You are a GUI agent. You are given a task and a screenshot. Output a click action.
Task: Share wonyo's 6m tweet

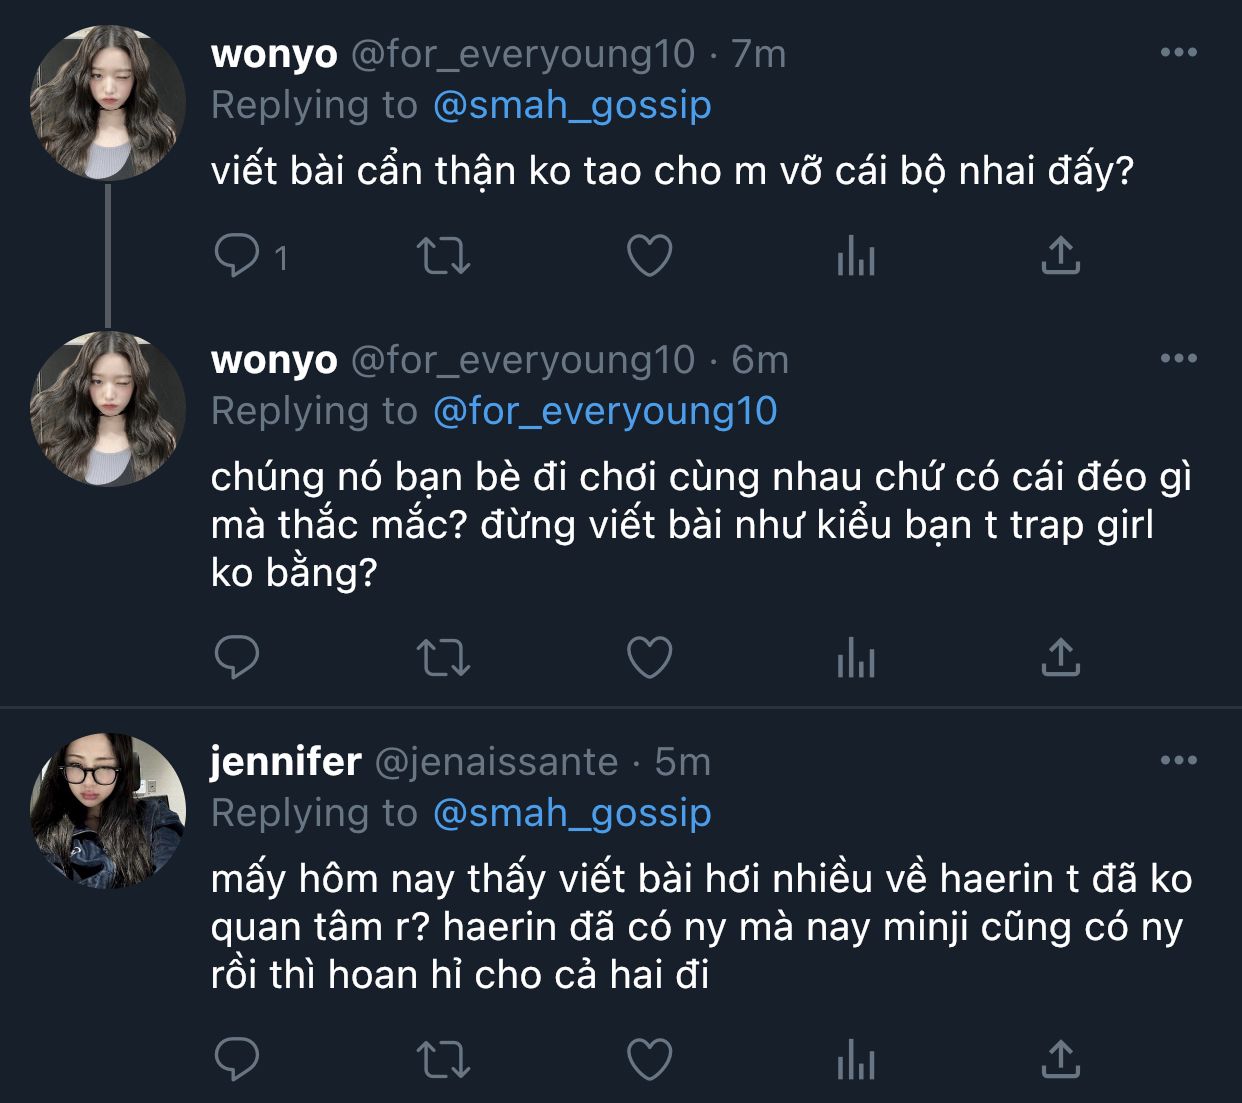(x=1060, y=658)
